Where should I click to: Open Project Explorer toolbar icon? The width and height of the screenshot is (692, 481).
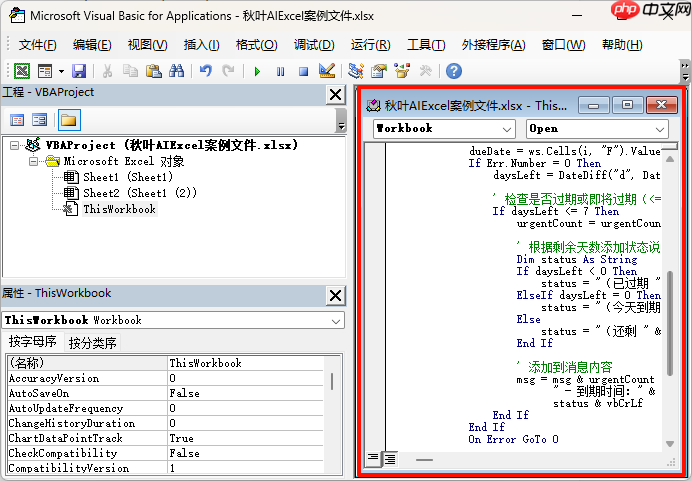click(x=356, y=71)
